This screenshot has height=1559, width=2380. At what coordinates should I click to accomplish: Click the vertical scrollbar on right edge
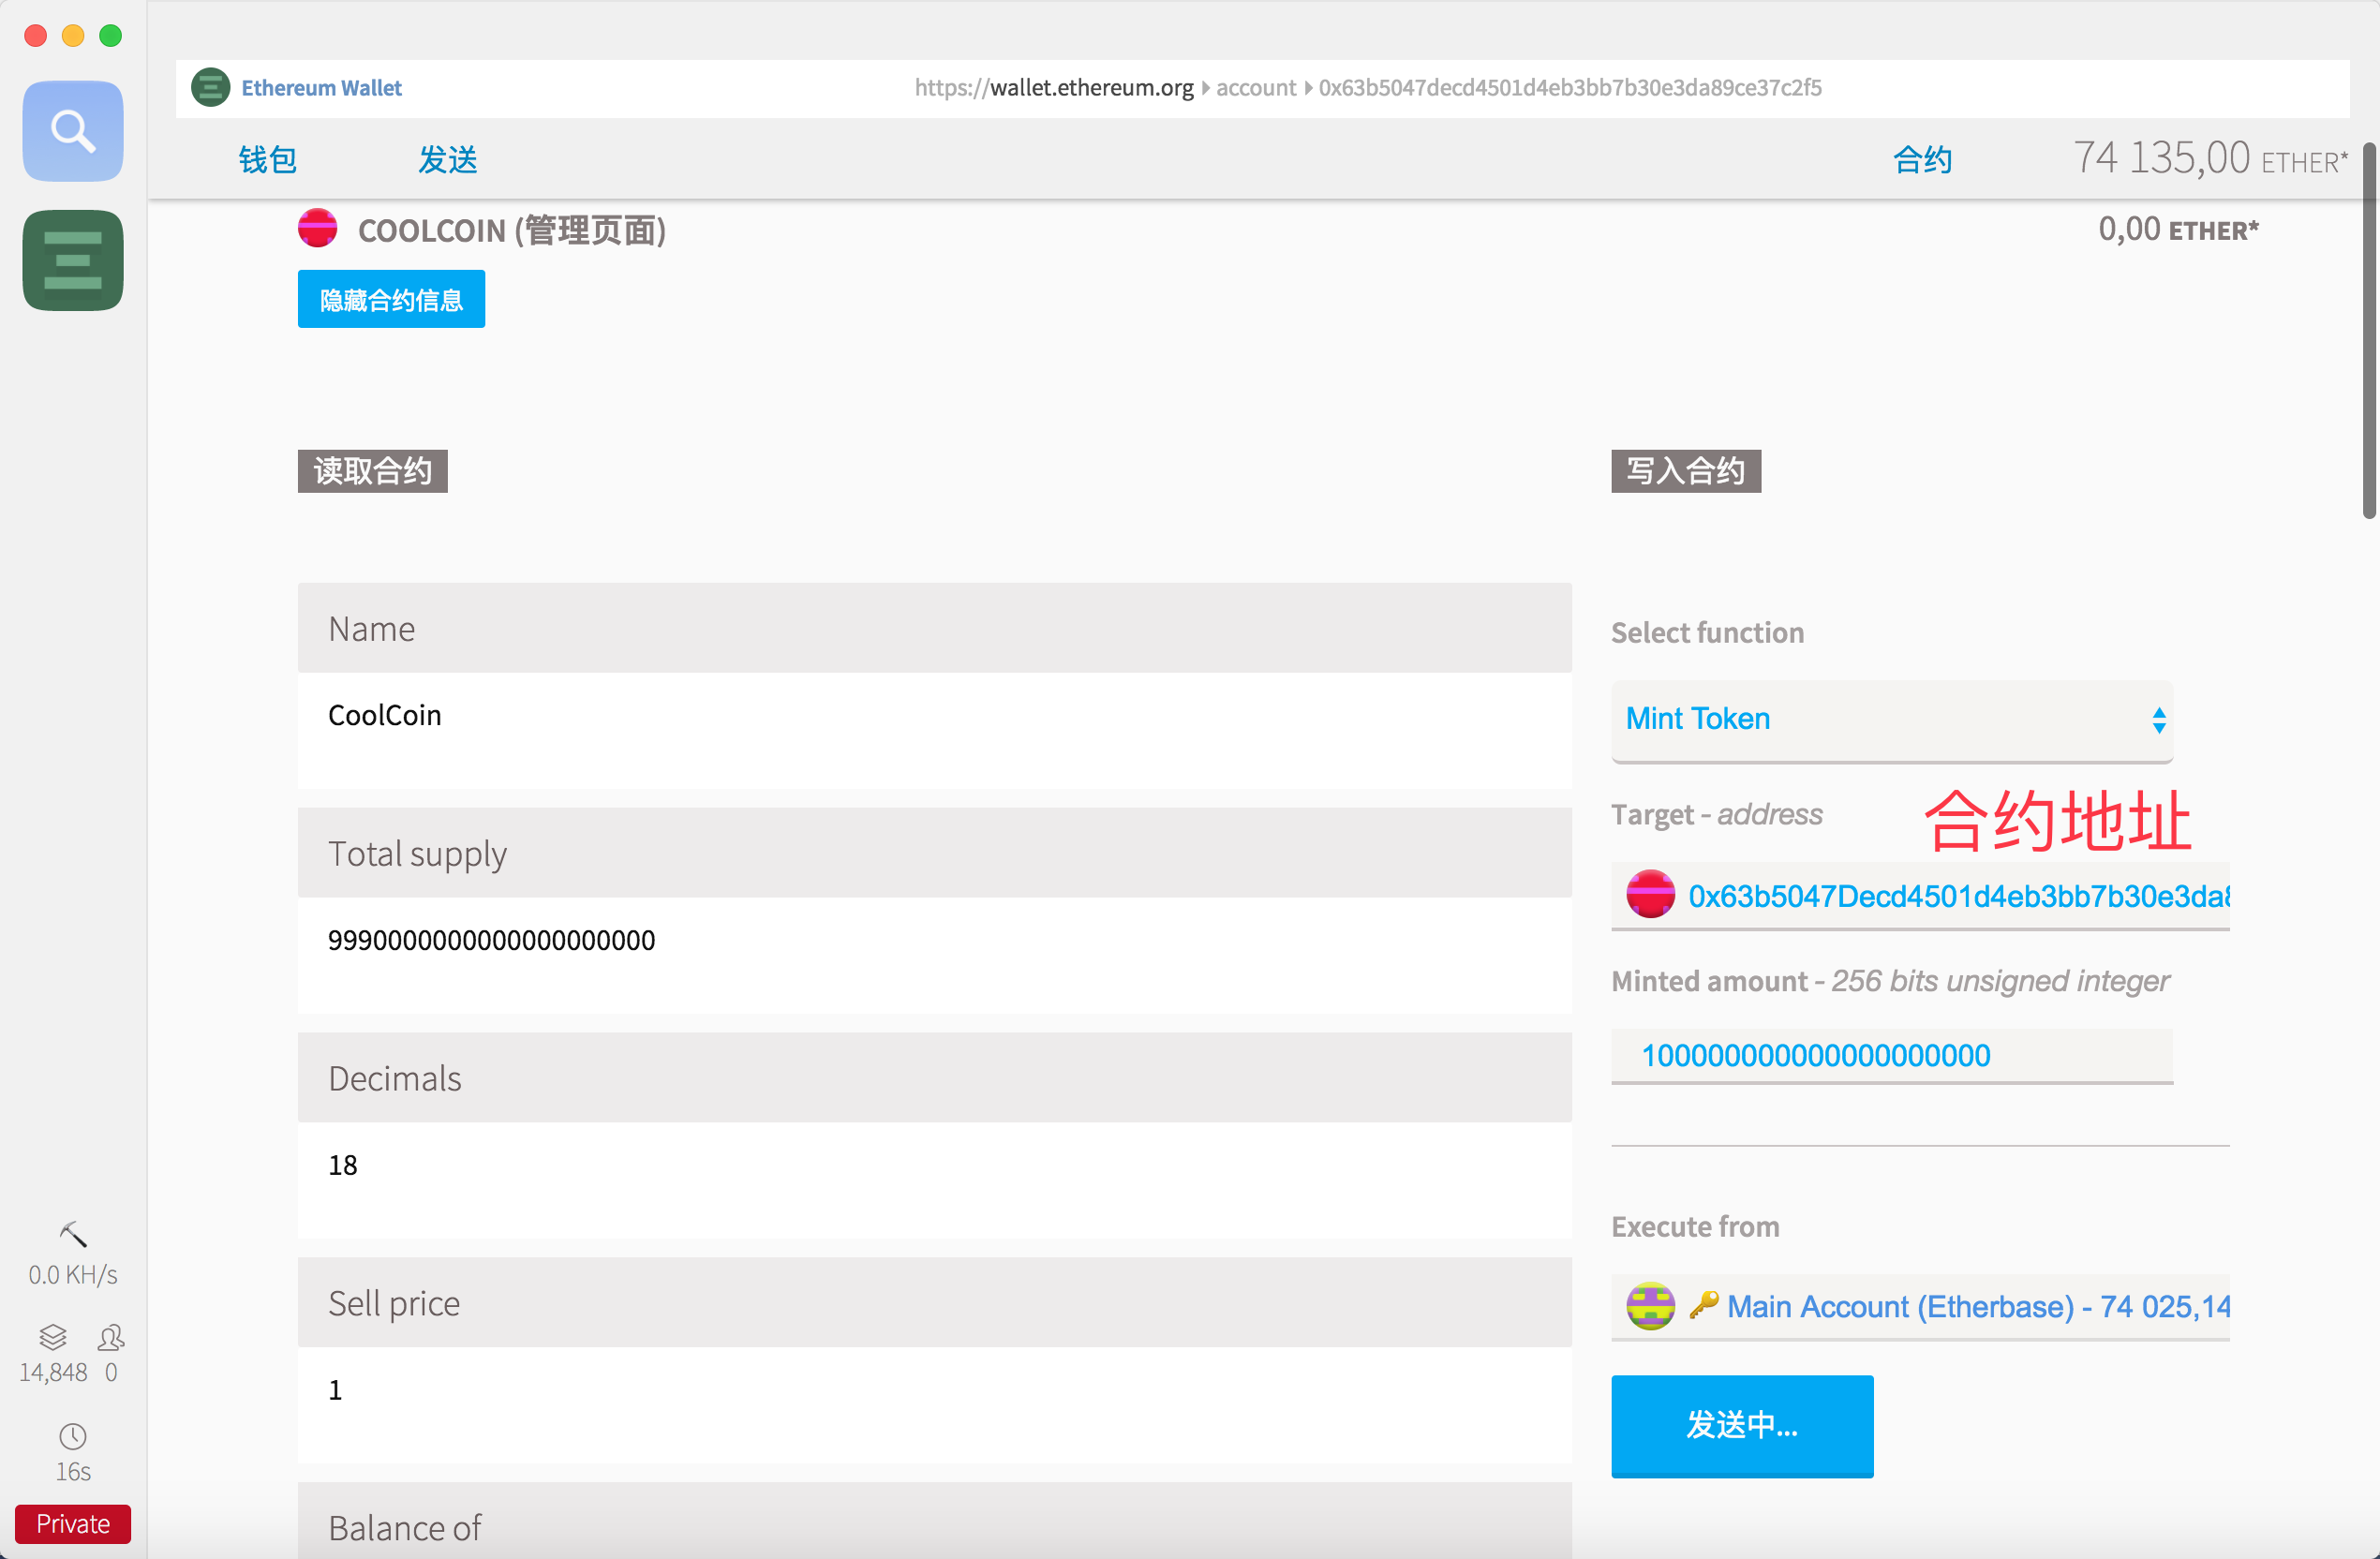coord(2369,330)
